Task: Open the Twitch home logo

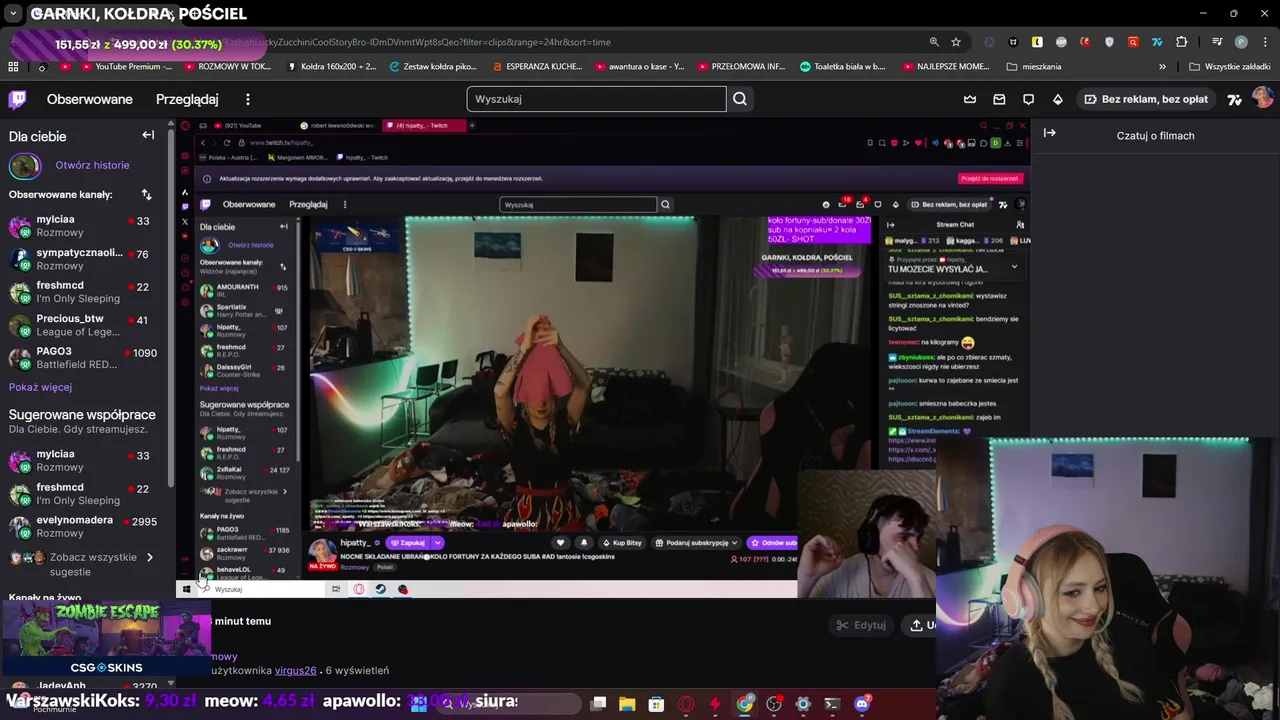Action: 17,99
